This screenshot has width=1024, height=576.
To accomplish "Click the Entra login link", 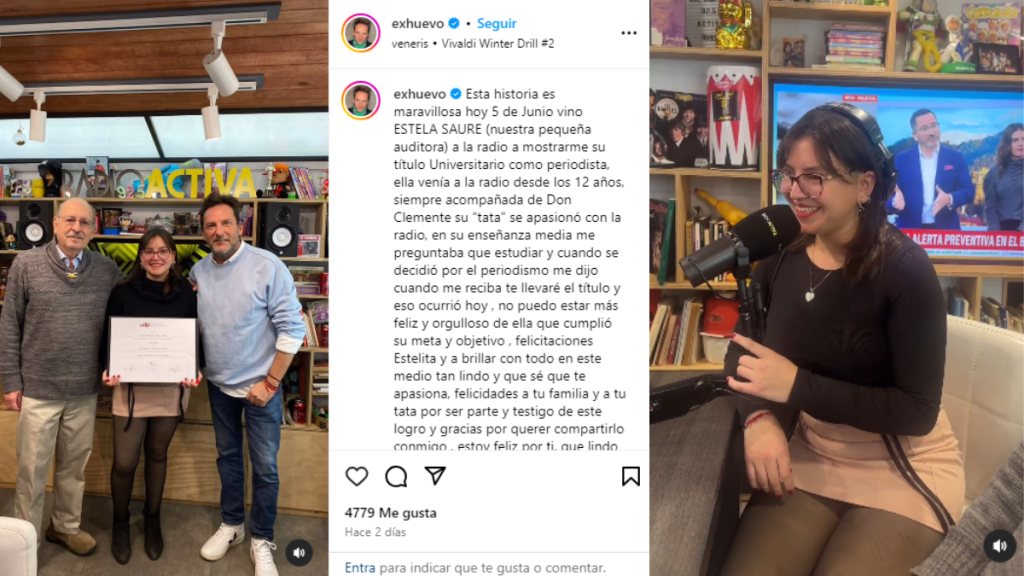I will (x=360, y=568).
